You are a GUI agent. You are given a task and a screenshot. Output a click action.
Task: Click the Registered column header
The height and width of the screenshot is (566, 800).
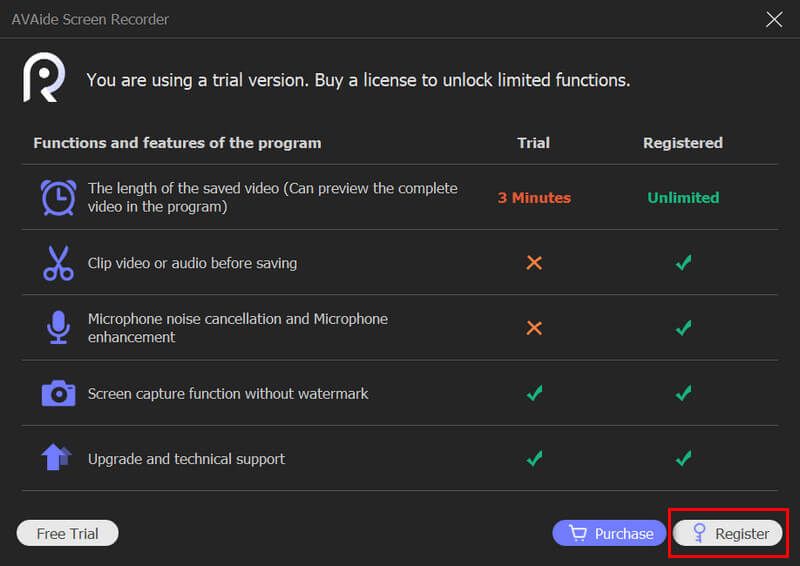(683, 143)
